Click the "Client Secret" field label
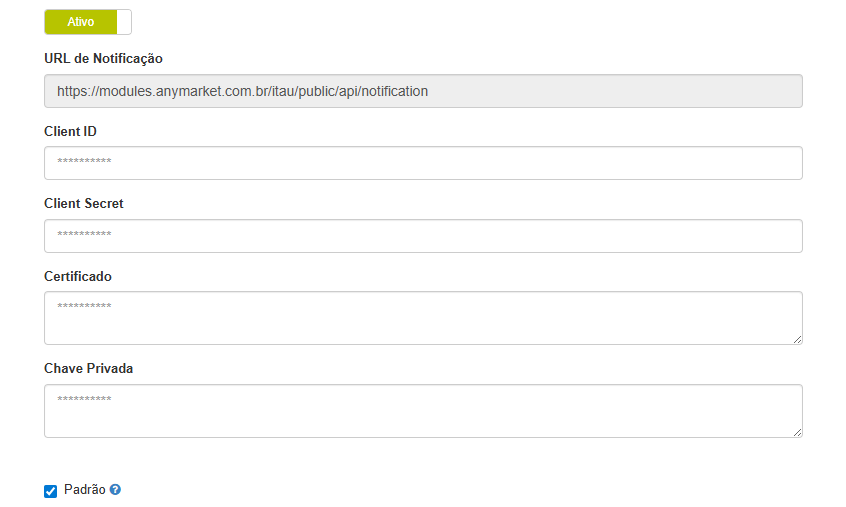846x507 pixels. pos(84,203)
